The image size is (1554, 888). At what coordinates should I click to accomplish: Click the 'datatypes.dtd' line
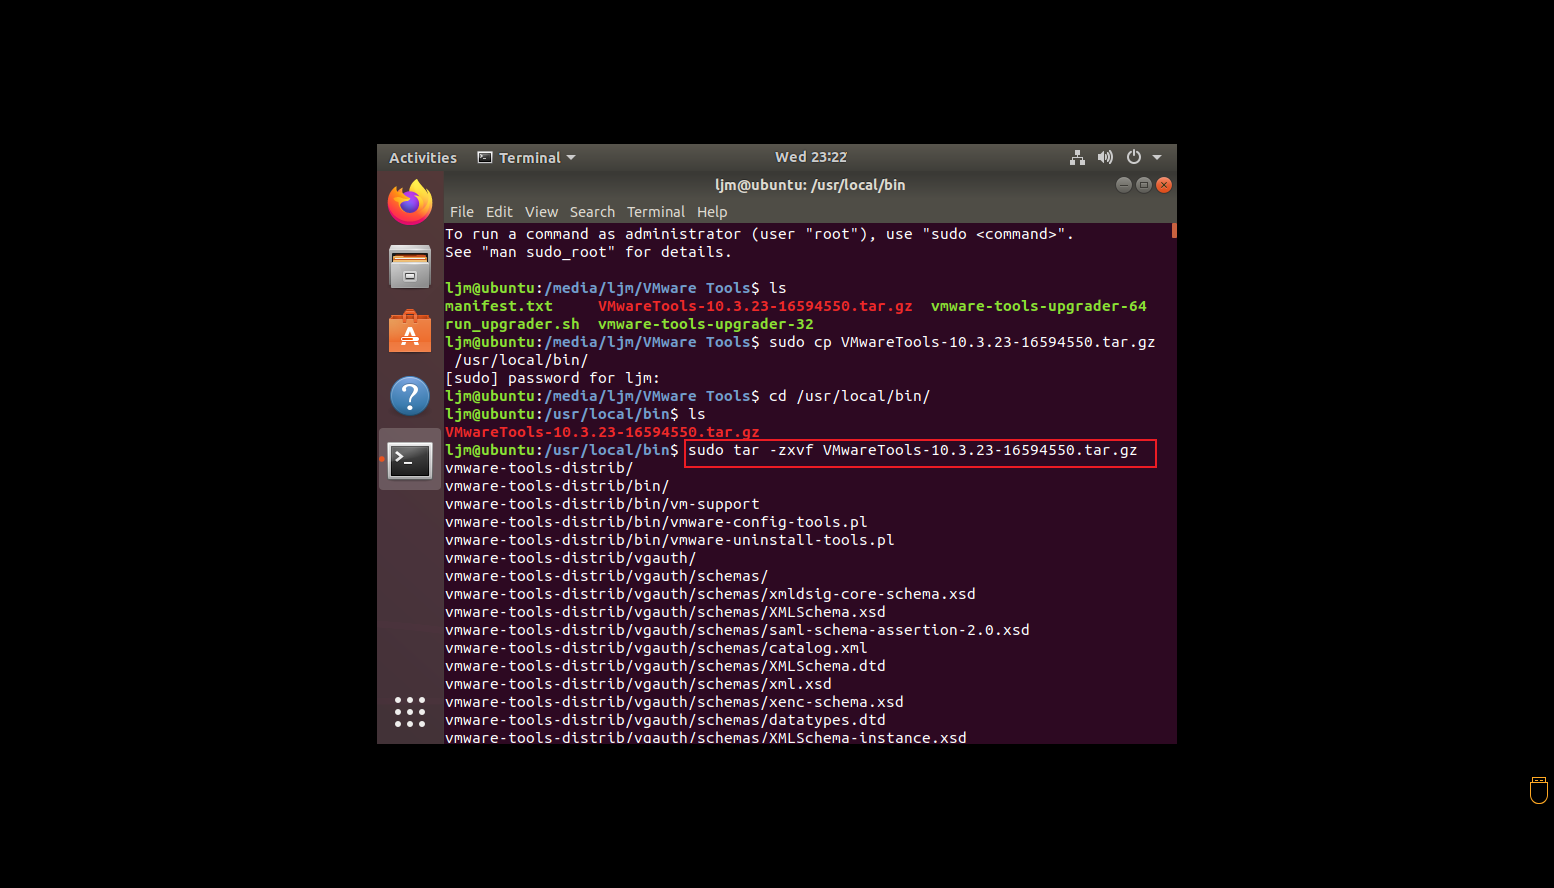[665, 720]
